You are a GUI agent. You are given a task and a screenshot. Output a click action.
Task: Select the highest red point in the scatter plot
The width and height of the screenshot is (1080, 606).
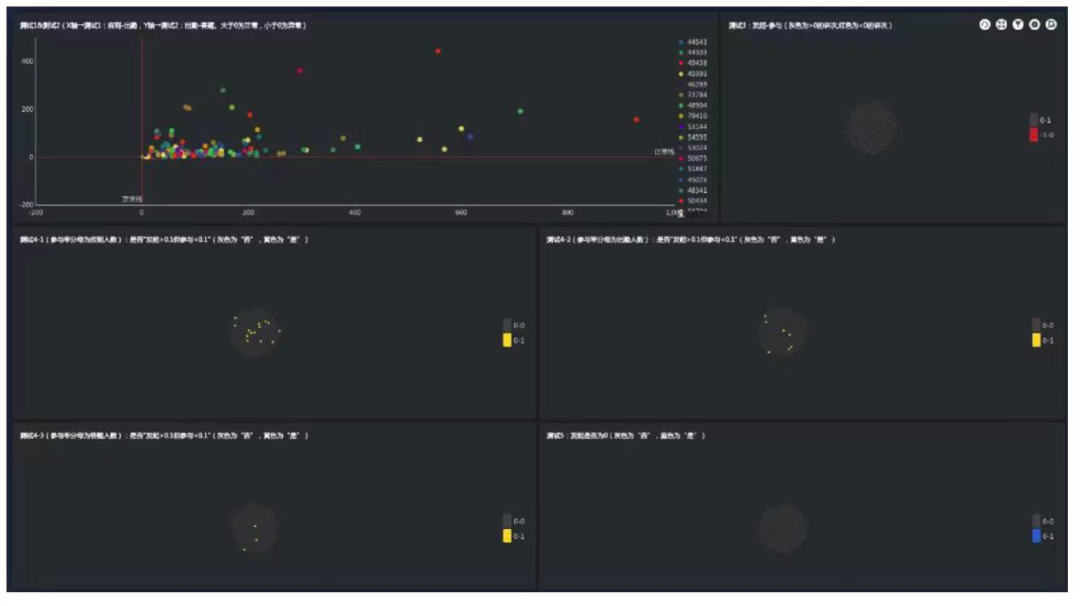438,52
